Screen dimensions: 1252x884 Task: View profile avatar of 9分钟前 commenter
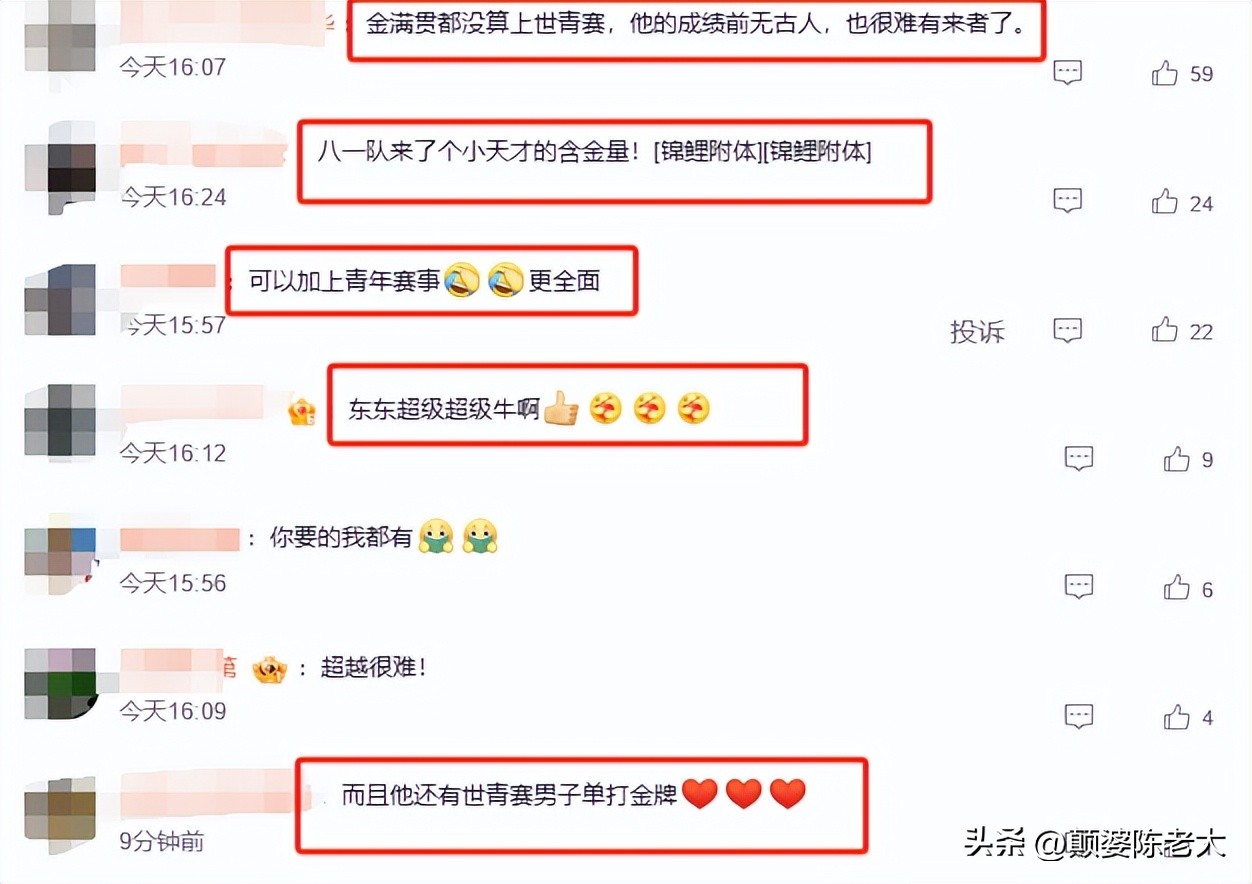click(60, 808)
